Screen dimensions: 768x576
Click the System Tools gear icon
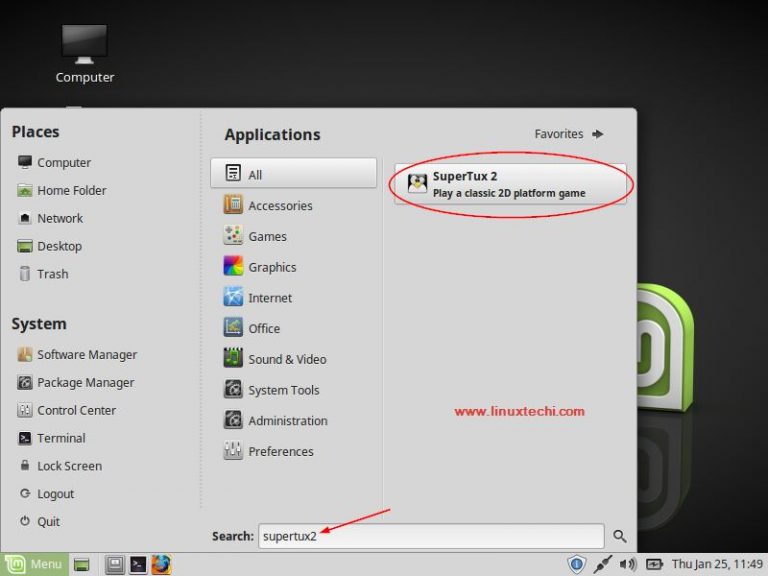(x=233, y=389)
